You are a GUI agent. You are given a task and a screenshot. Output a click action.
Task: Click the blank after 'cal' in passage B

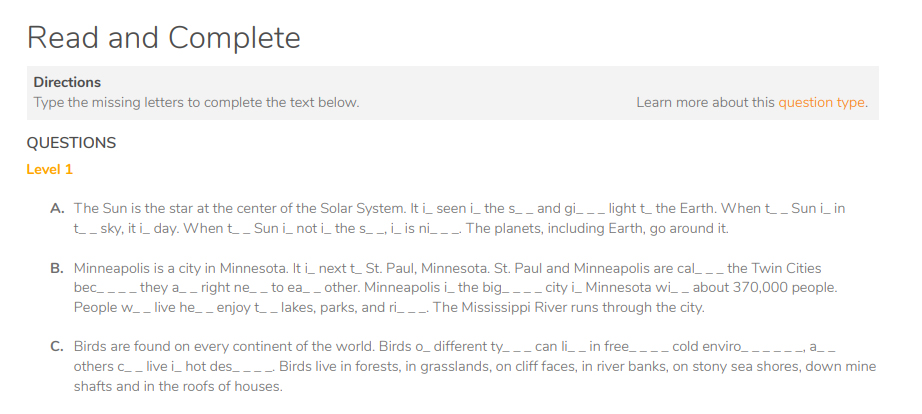(709, 272)
